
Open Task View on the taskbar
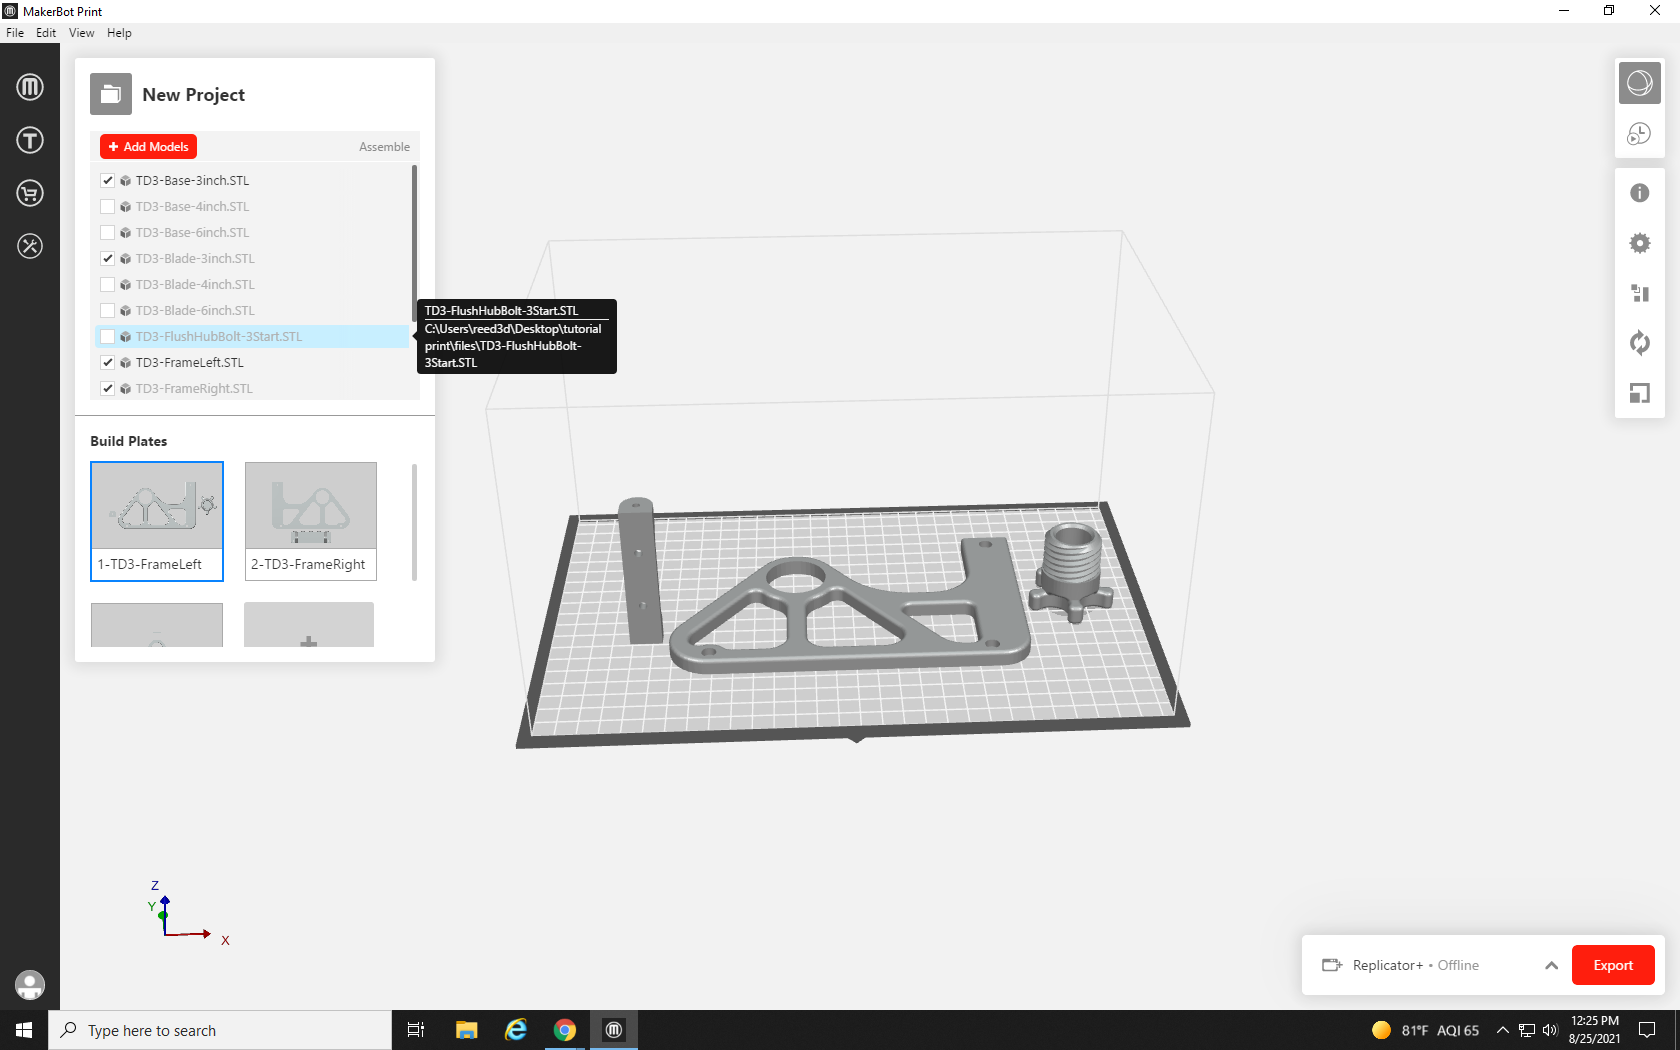point(416,1030)
